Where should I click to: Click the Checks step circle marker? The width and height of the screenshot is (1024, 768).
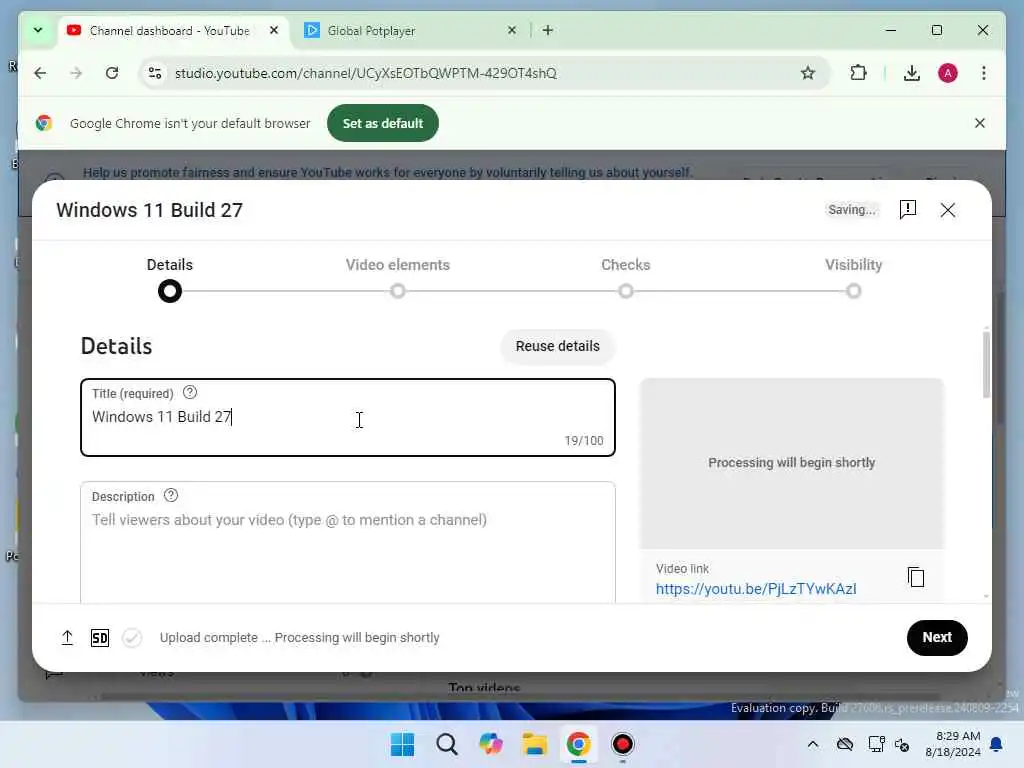pos(626,291)
